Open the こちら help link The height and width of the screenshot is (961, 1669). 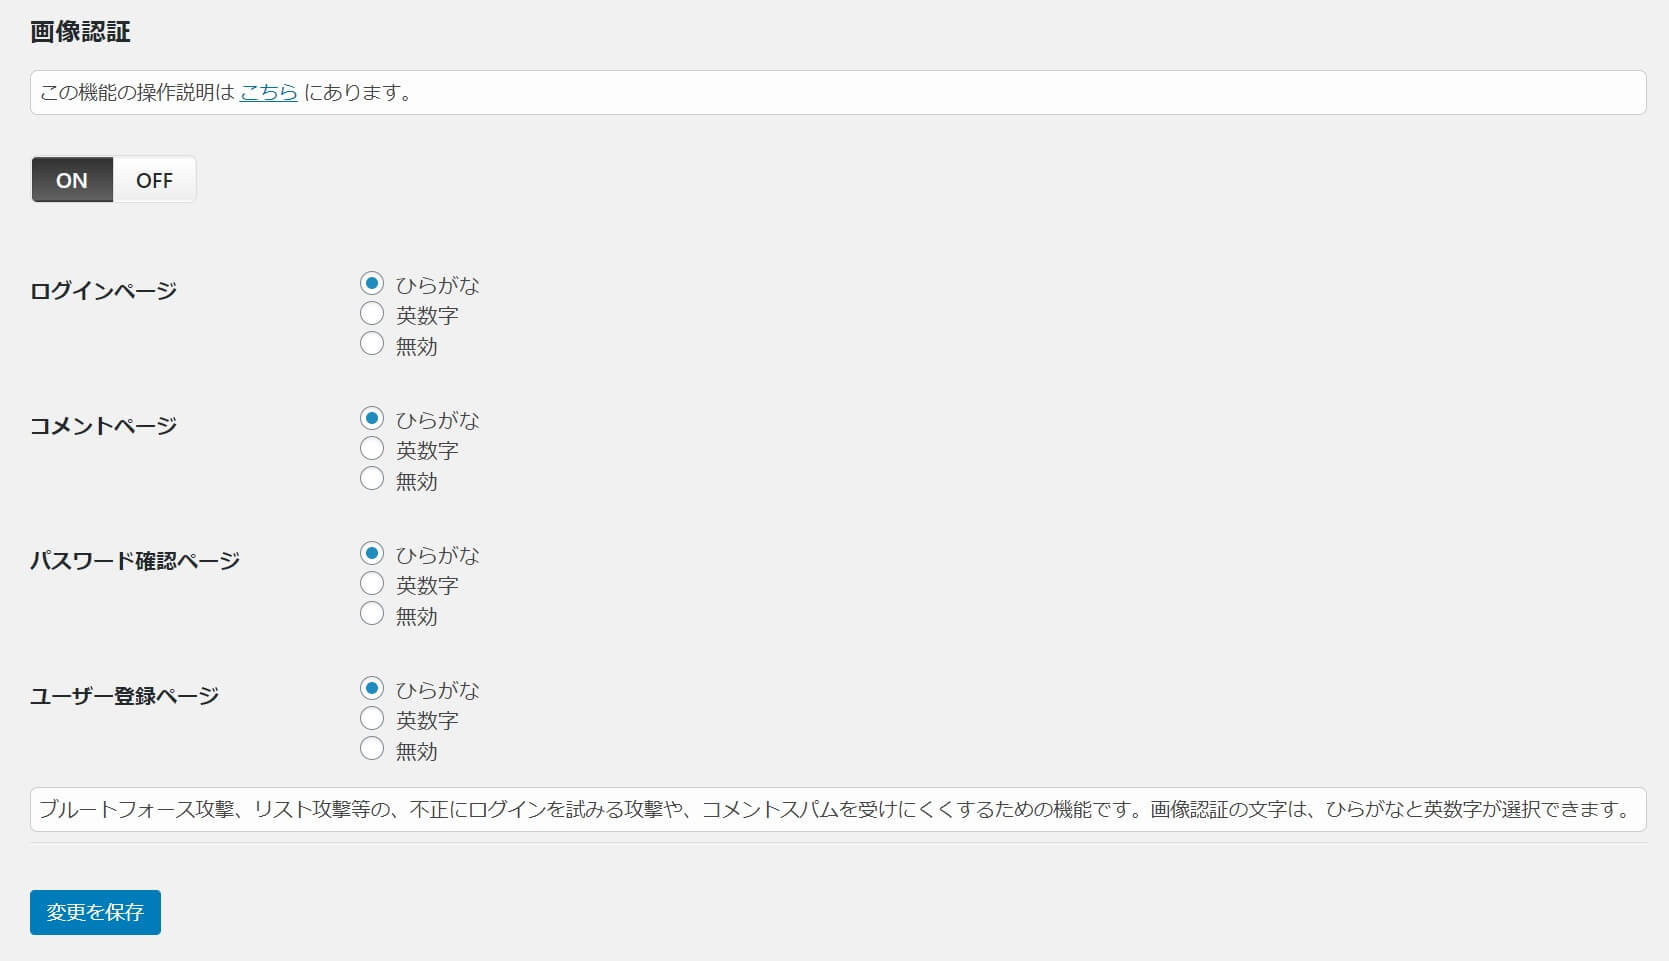[268, 93]
